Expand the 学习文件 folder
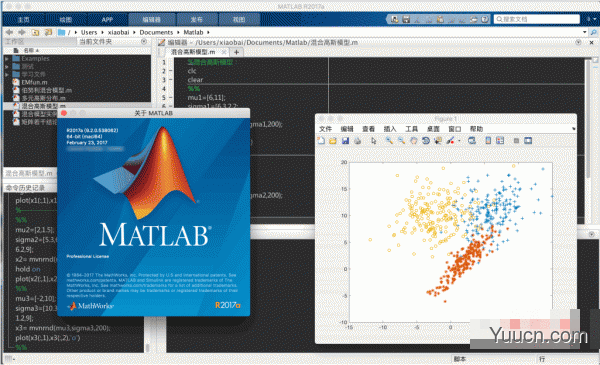Image resolution: width=600 pixels, height=365 pixels. coord(7,74)
